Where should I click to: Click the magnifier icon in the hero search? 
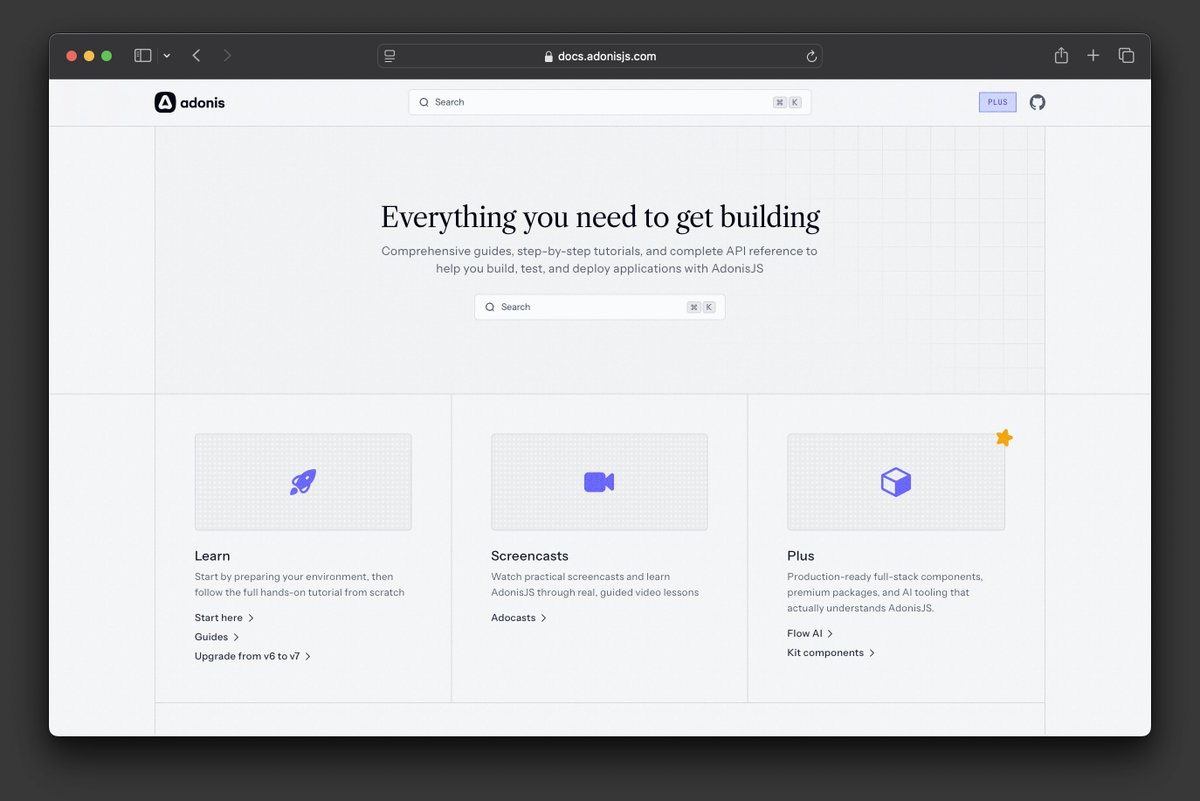point(490,307)
